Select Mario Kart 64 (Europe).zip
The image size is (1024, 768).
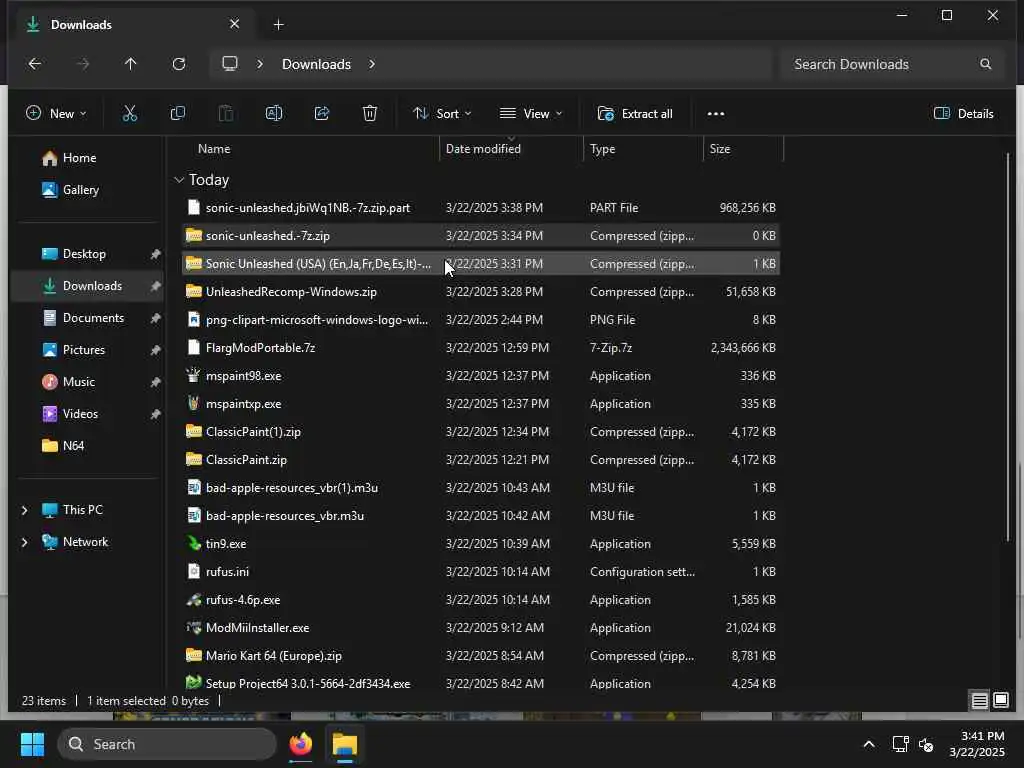480,656
